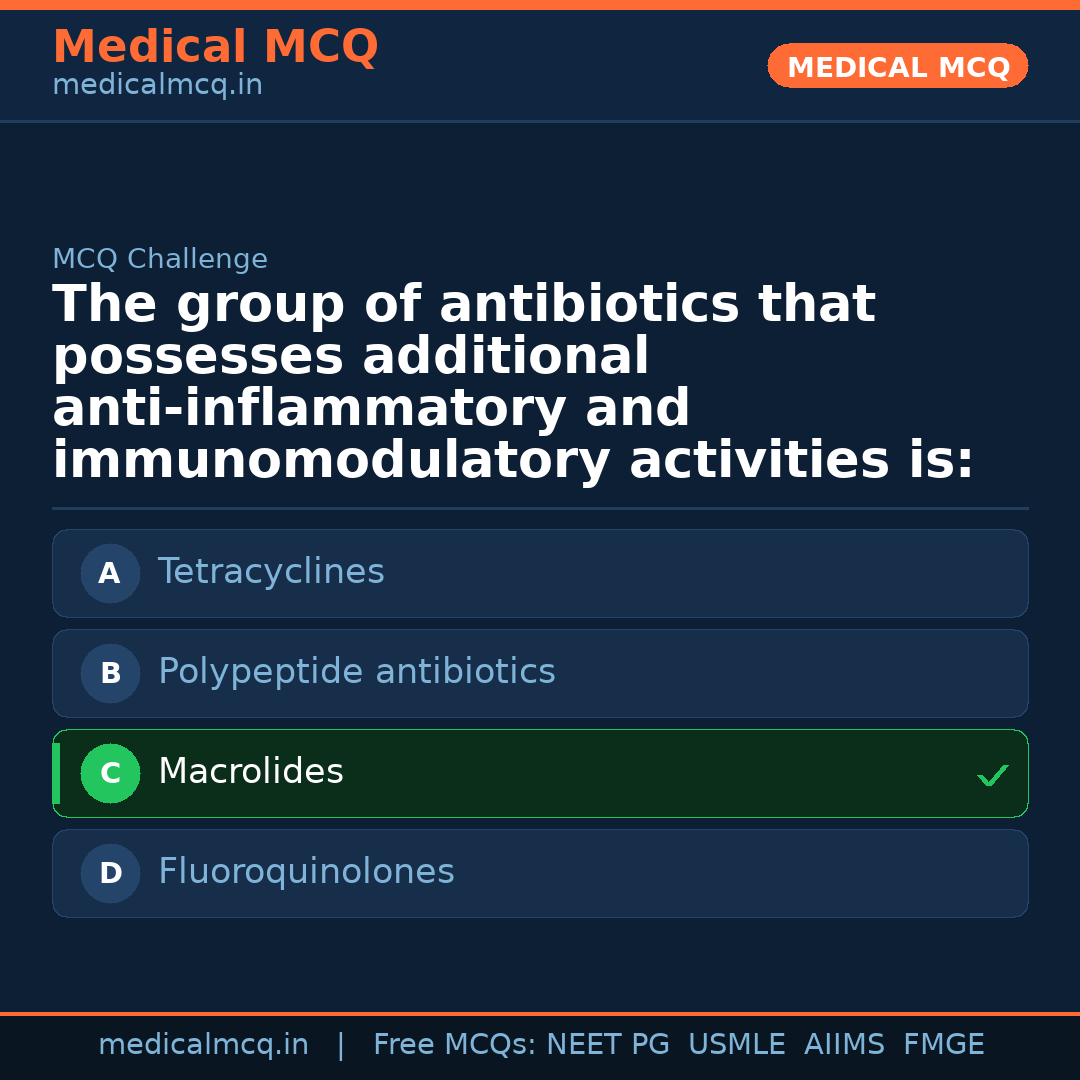Click the question text about antibiotics
Image resolution: width=1080 pixels, height=1080 pixels.
(512, 383)
